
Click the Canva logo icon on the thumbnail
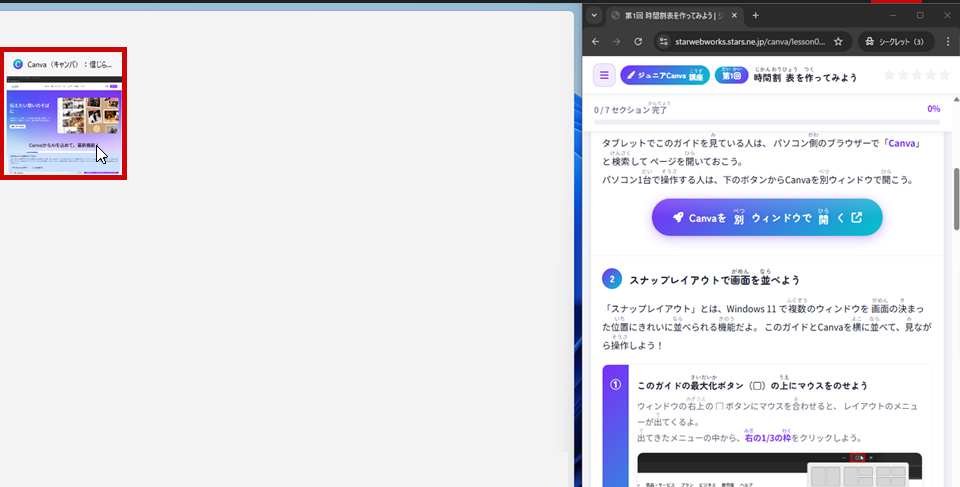[x=18, y=64]
